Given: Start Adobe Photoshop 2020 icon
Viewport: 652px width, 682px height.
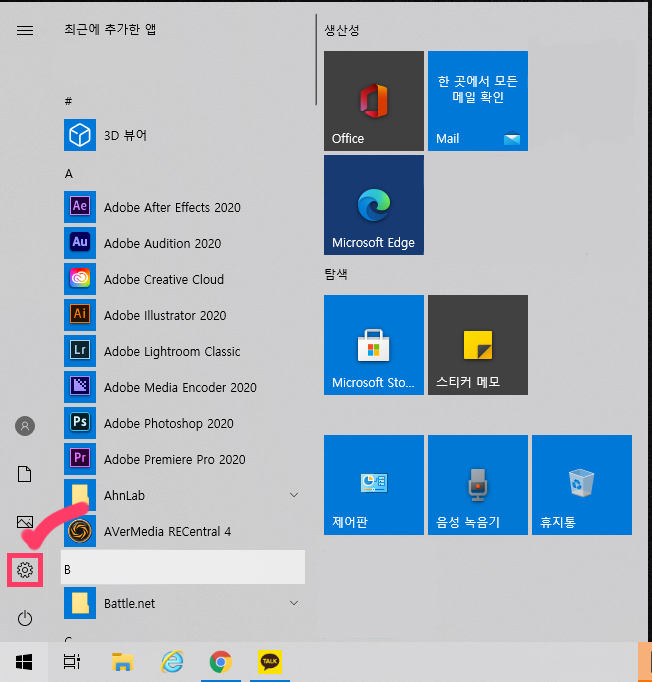Looking at the screenshot, I should click(x=80, y=423).
